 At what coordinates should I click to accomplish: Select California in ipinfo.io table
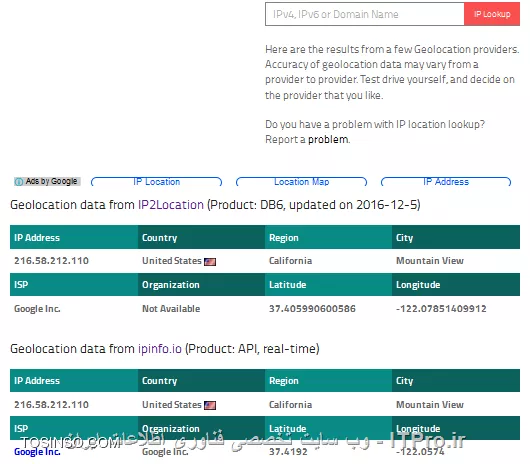click(x=290, y=405)
